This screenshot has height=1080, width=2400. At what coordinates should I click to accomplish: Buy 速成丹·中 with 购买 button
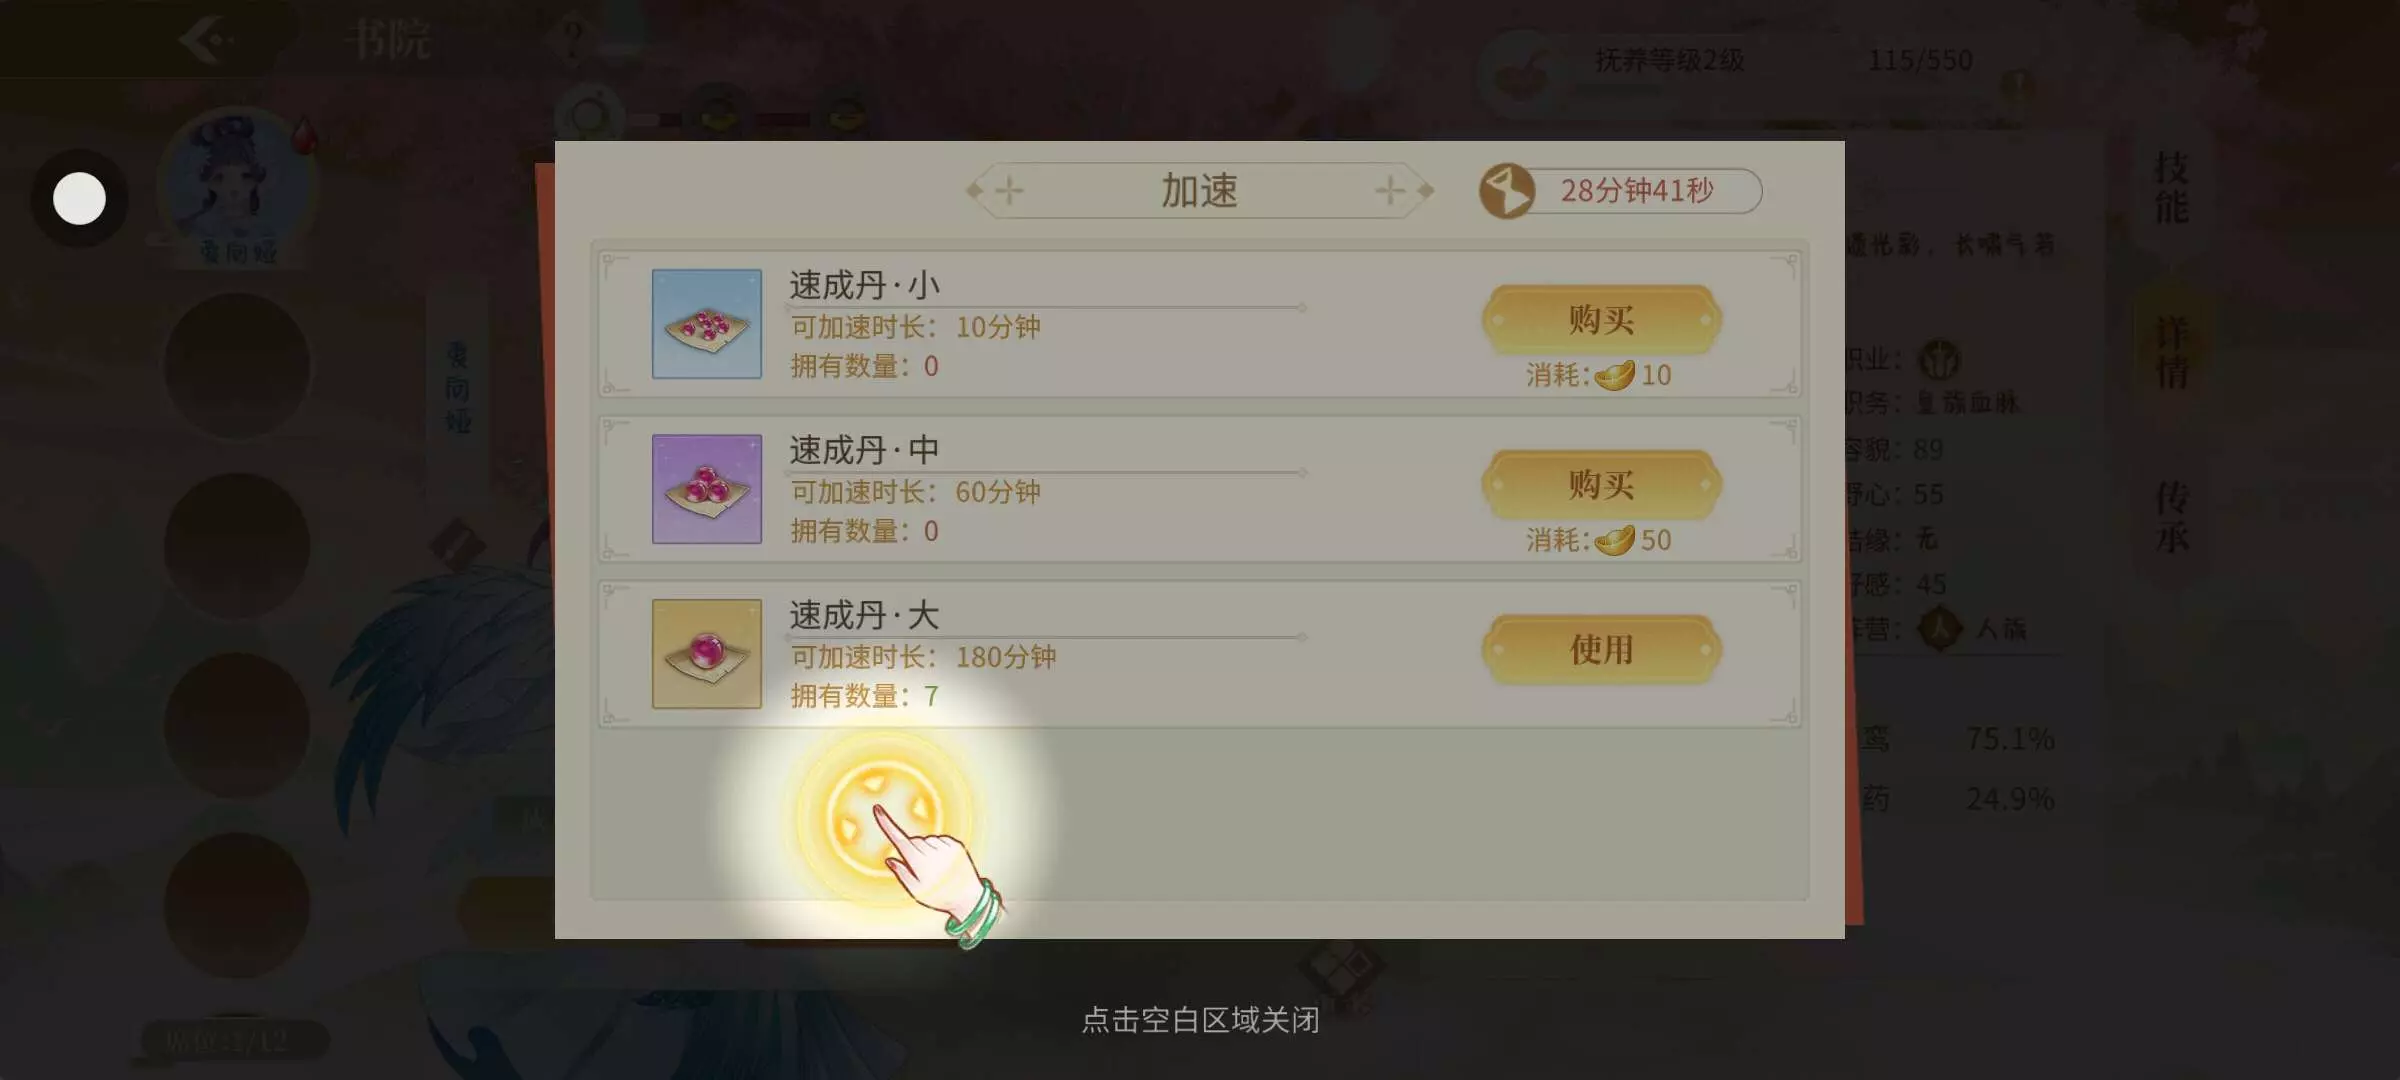(1601, 485)
